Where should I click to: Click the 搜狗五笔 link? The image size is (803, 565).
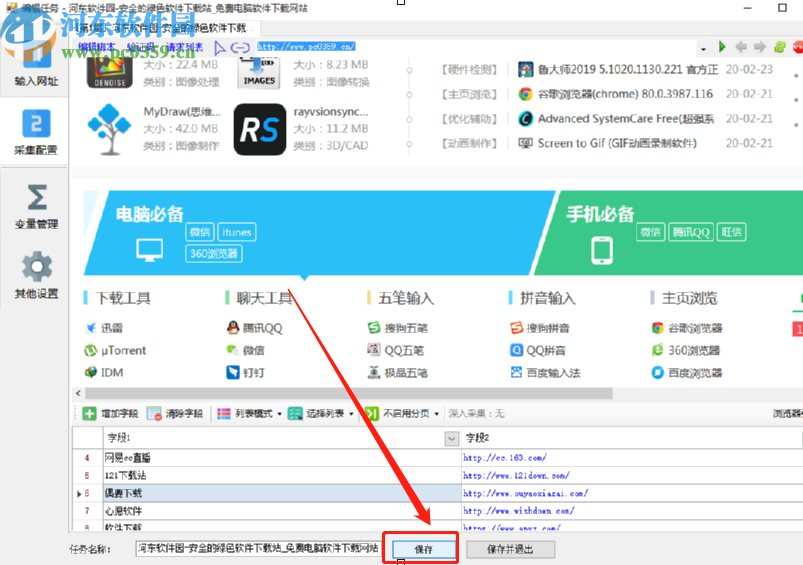406,328
